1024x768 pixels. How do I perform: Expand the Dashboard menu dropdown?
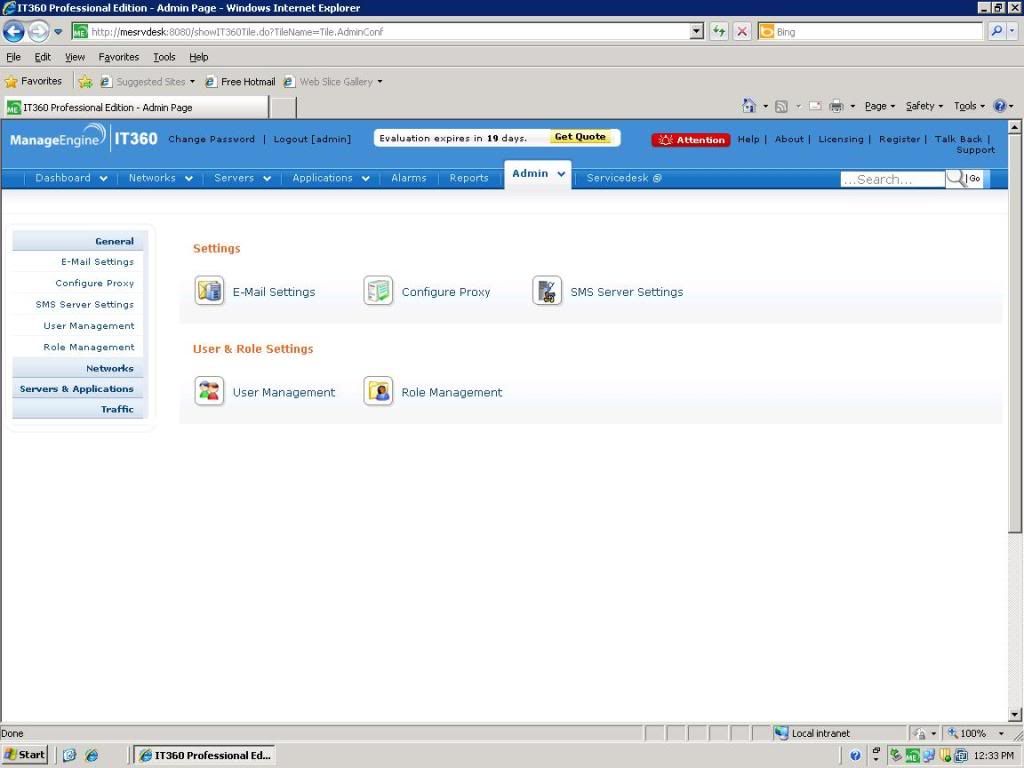click(x=103, y=178)
